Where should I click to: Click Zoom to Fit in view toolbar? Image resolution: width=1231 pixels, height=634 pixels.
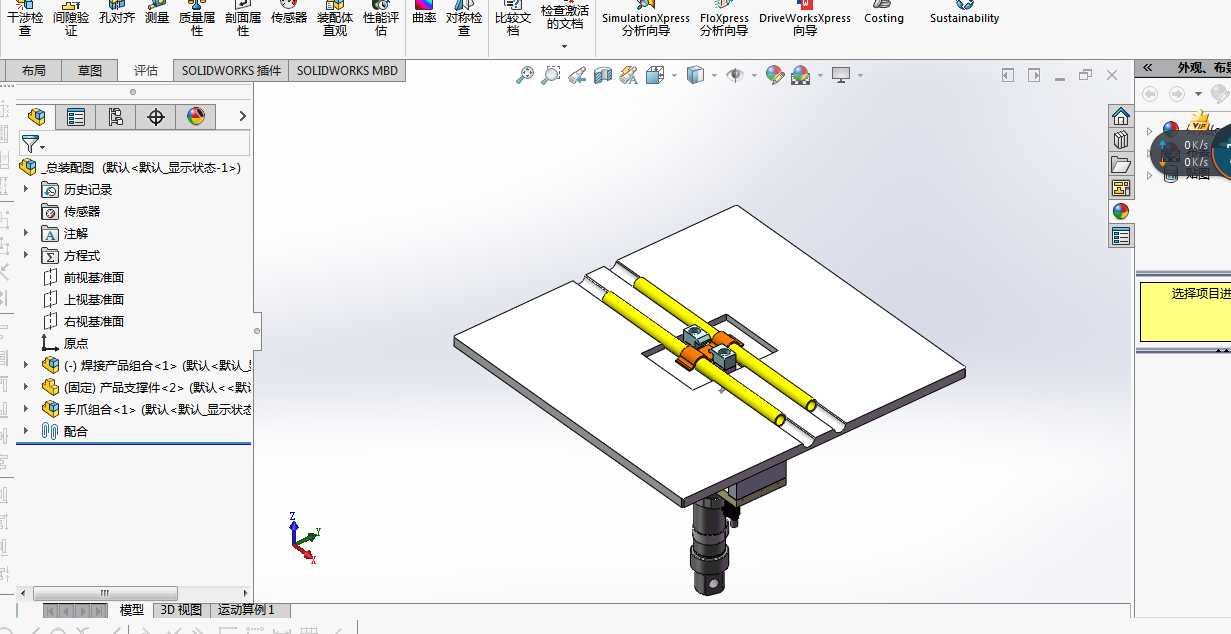point(524,75)
